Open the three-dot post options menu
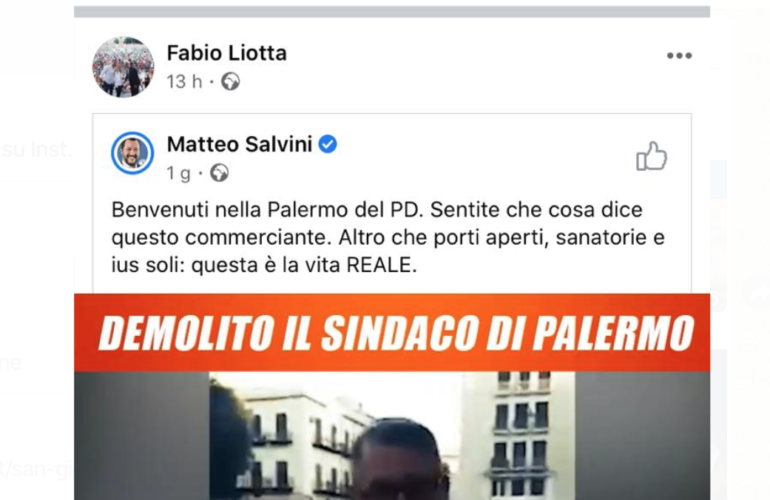This screenshot has width=770, height=500. (x=679, y=56)
